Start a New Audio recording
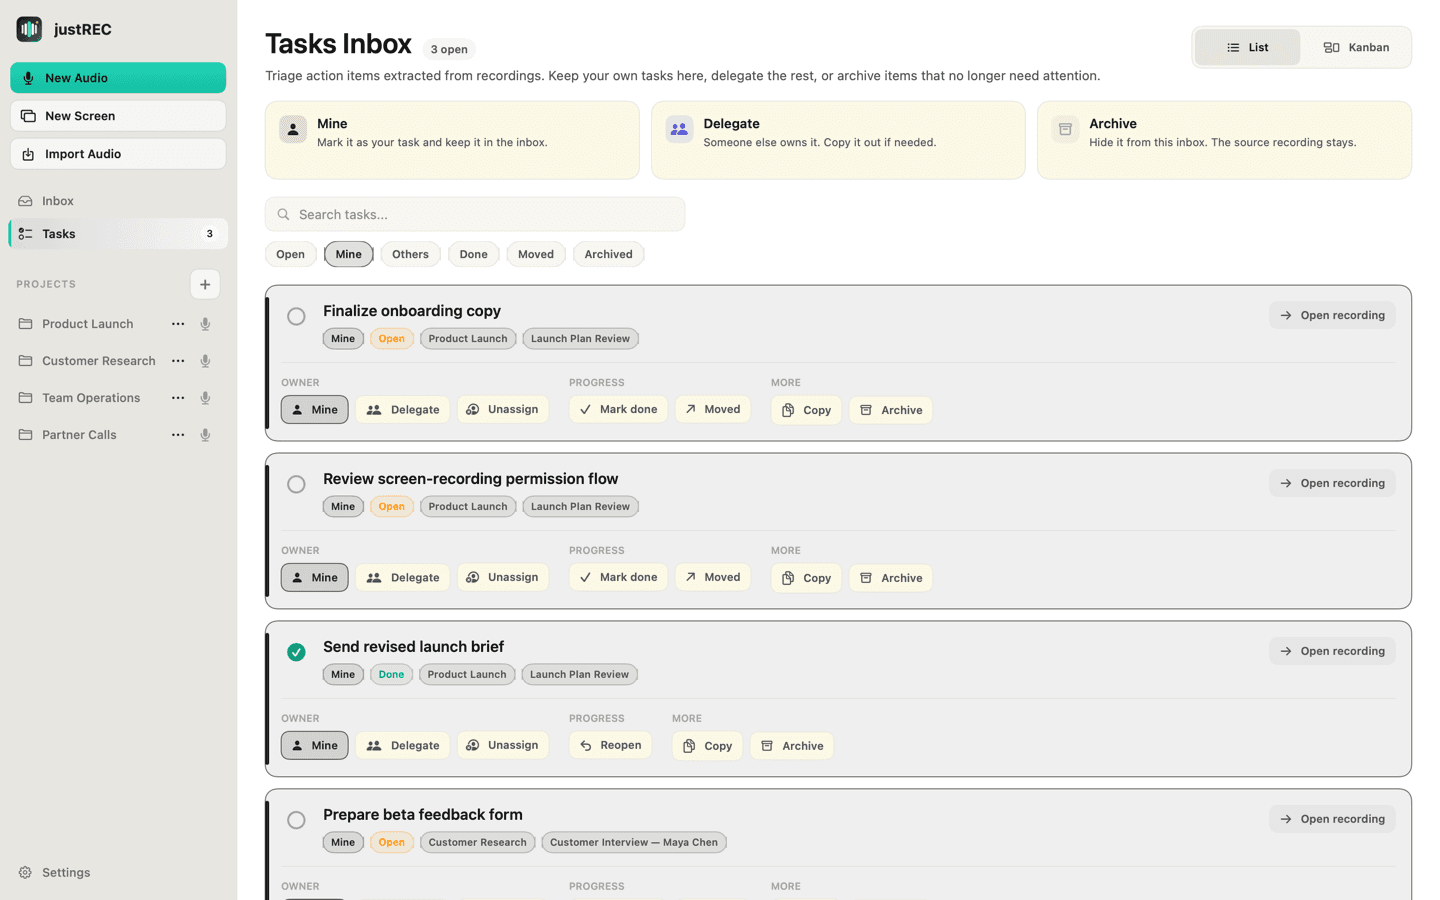Screen dimensions: 1440x900 tap(118, 78)
